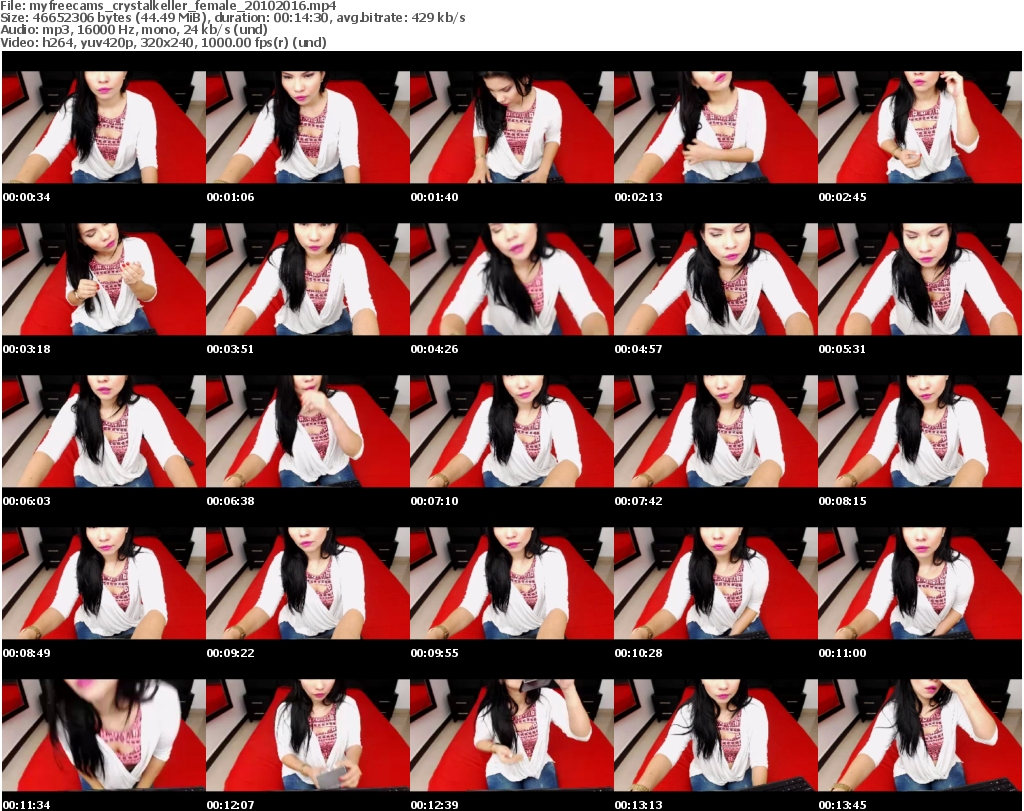1024x811 pixels.
Task: Select the thumbnail frame at 00:09:22
Action: [x=308, y=584]
